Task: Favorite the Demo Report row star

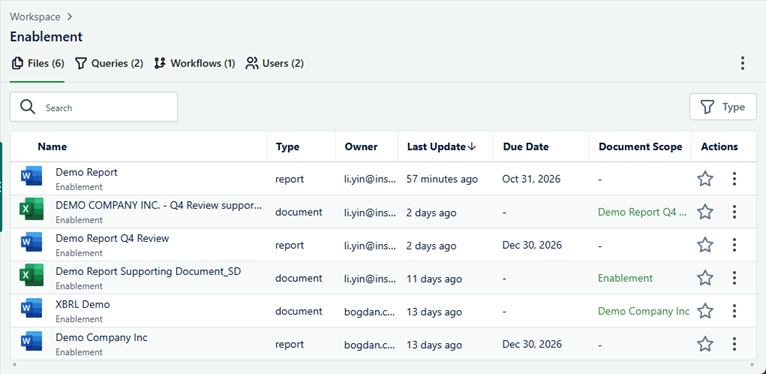Action: click(x=705, y=179)
